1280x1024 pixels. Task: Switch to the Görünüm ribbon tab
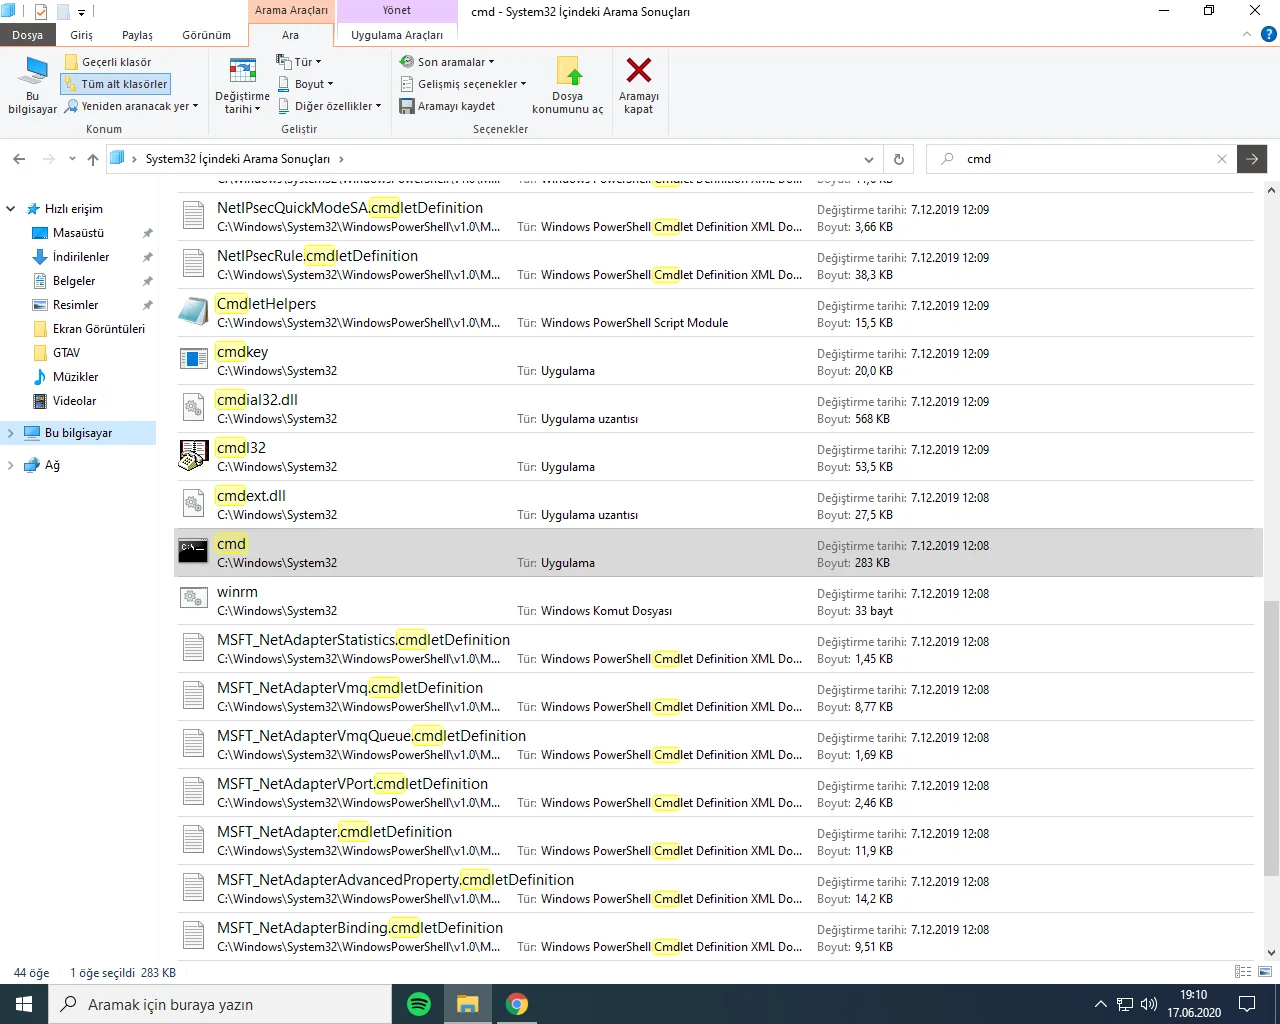tap(207, 35)
